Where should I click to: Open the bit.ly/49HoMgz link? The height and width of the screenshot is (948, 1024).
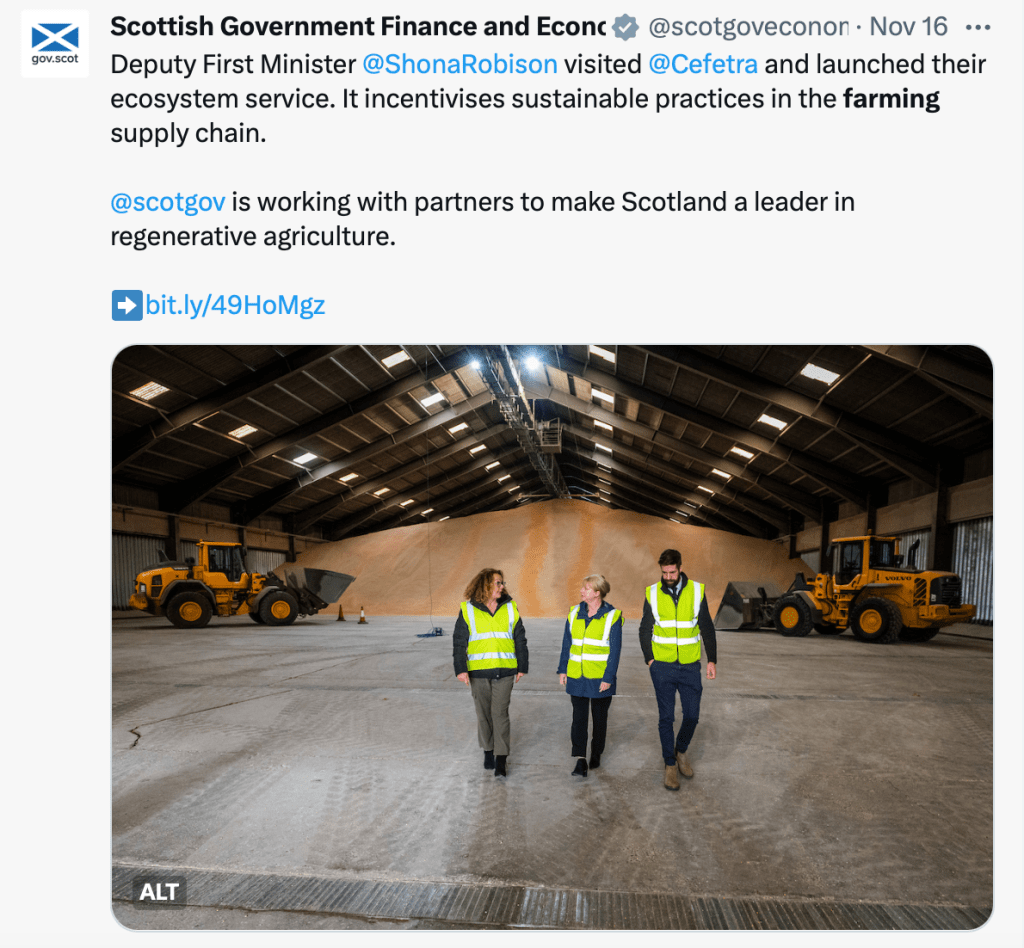[235, 305]
